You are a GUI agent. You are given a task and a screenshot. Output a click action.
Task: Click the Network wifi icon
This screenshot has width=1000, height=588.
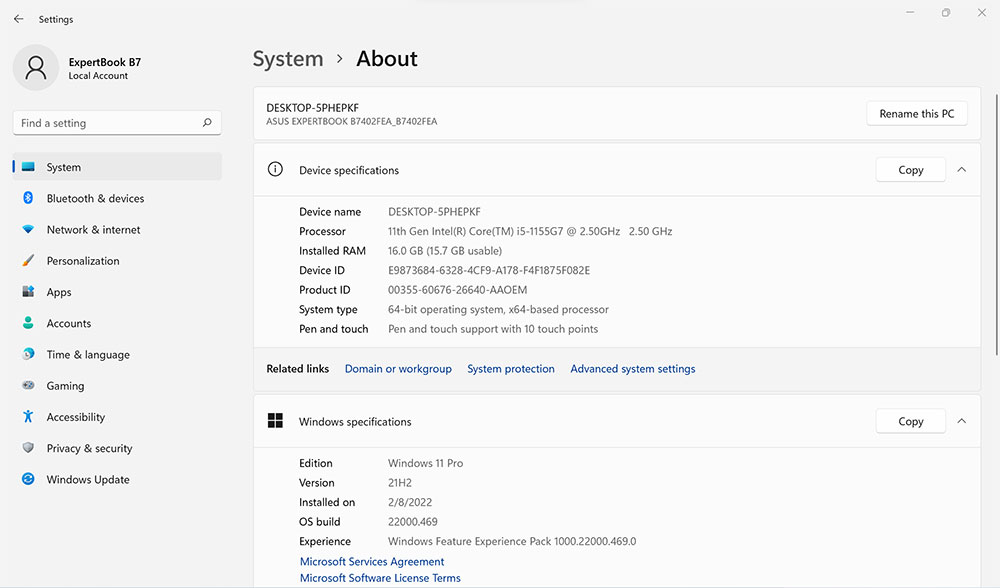pyautogui.click(x=28, y=229)
